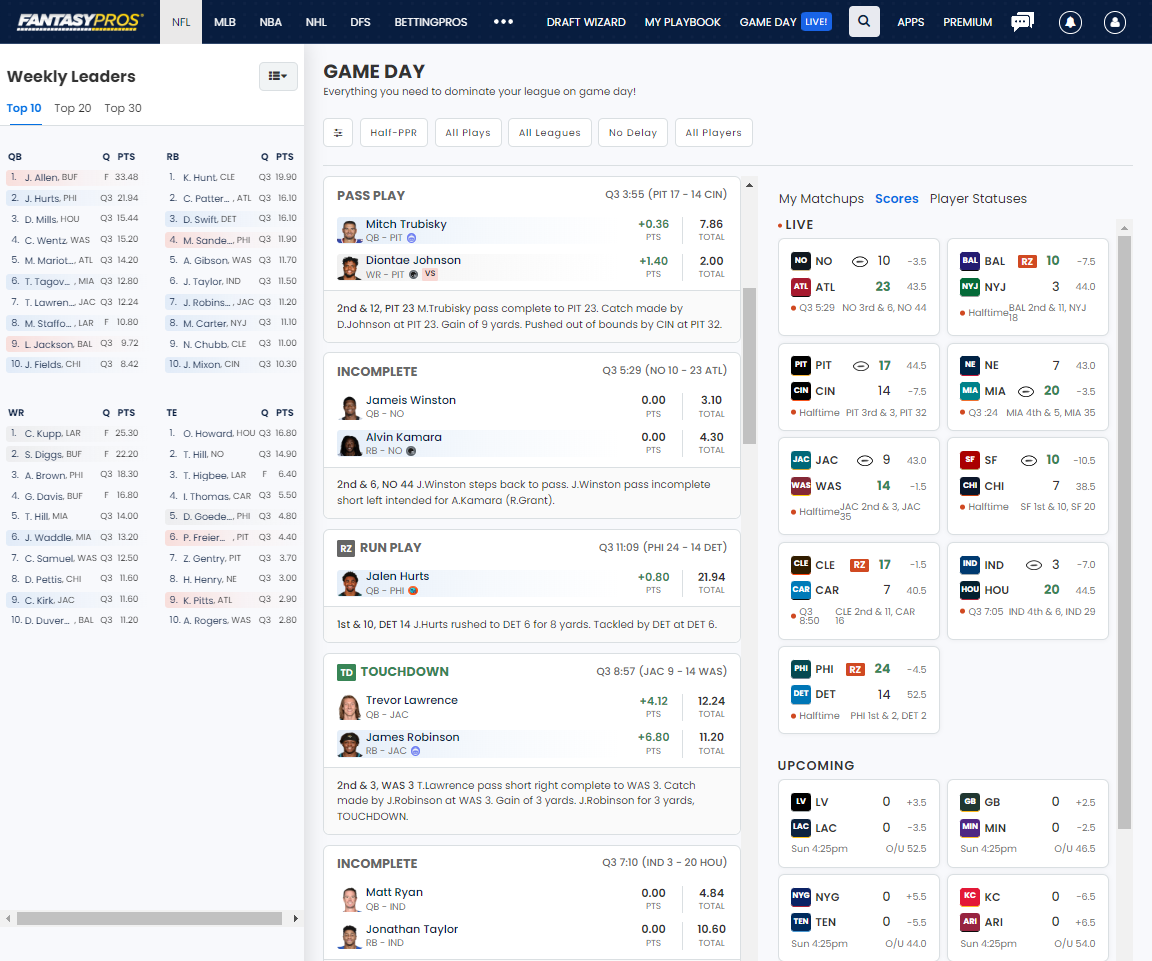This screenshot has height=961, width=1152.
Task: Open the Weekly Leaders list view dropdown
Action: point(278,76)
